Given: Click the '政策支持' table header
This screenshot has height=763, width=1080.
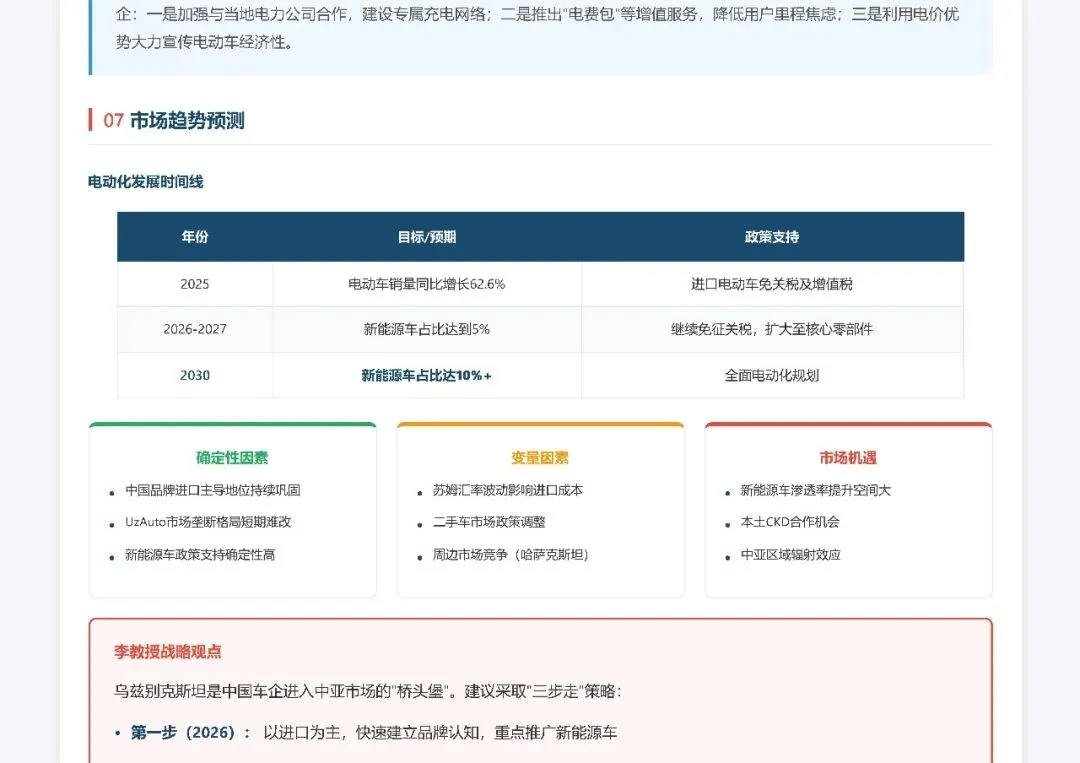Looking at the screenshot, I should tap(772, 237).
